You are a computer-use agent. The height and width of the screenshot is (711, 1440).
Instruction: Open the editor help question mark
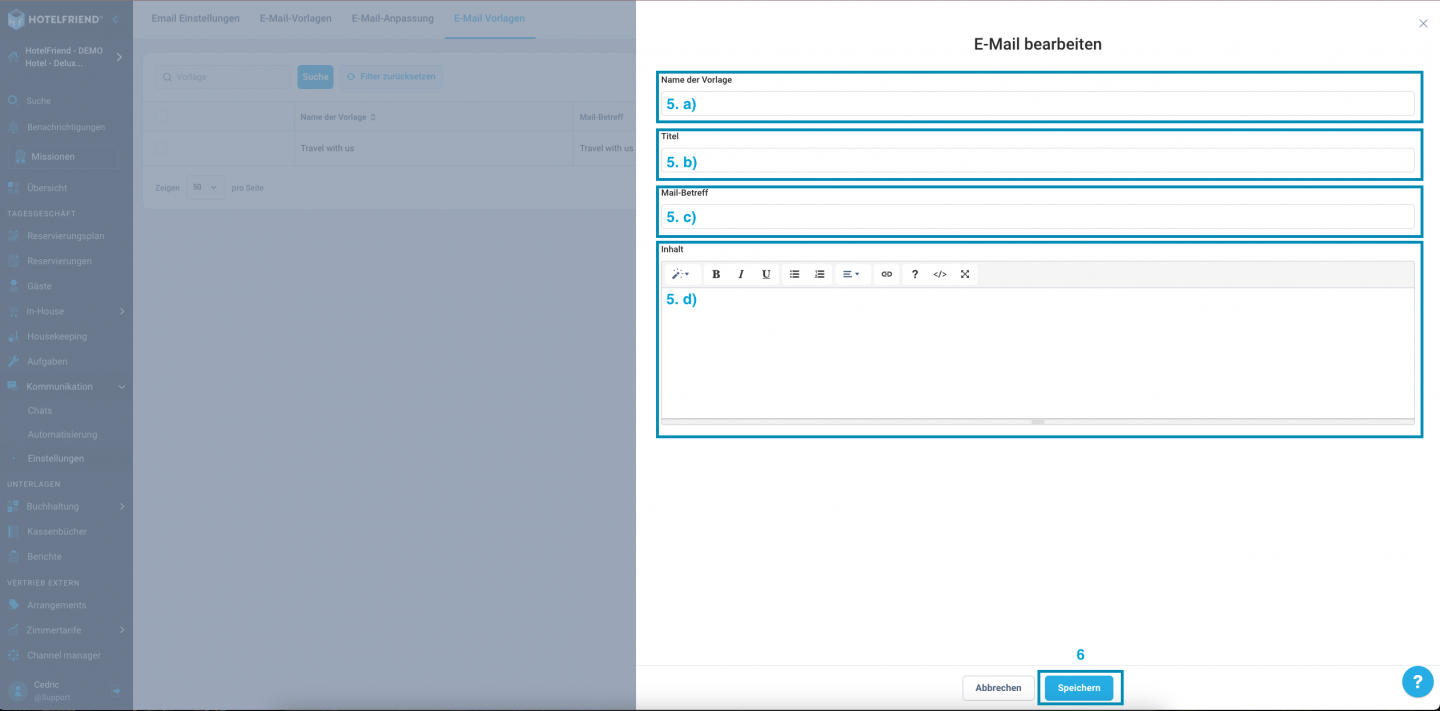coord(915,274)
